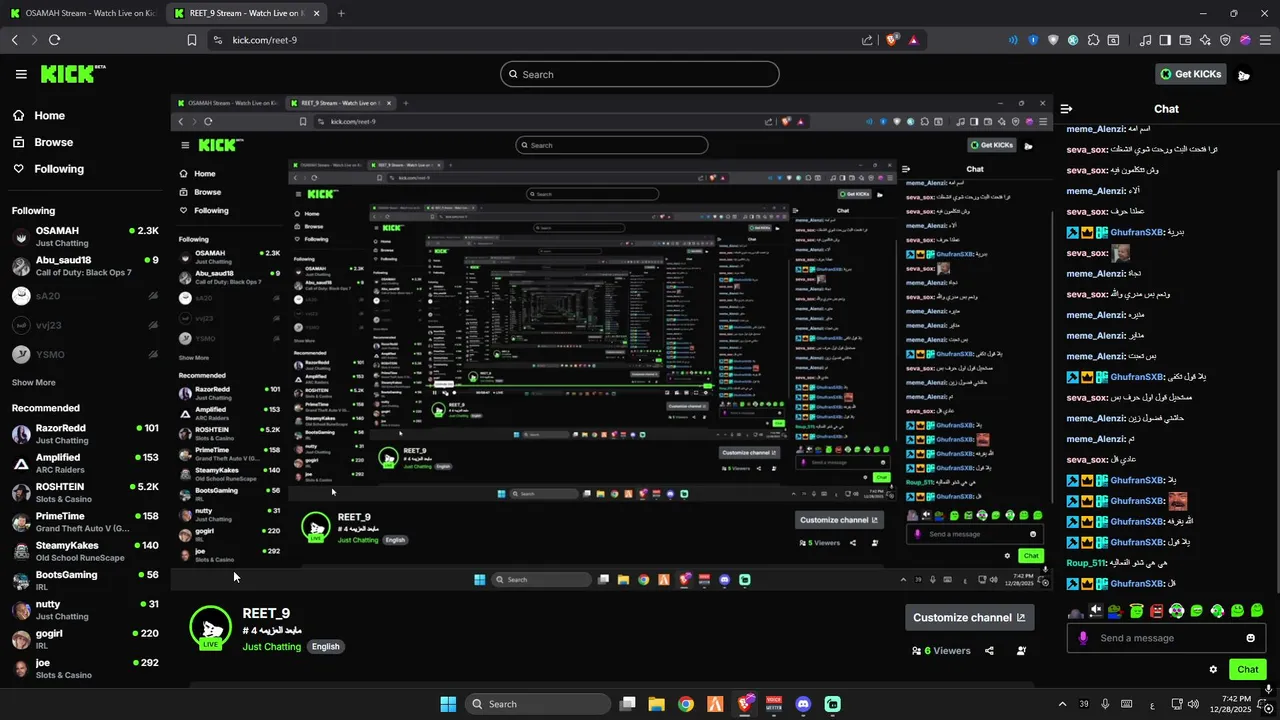
Task: Select the offline YSMO channel
Action: 85,355
